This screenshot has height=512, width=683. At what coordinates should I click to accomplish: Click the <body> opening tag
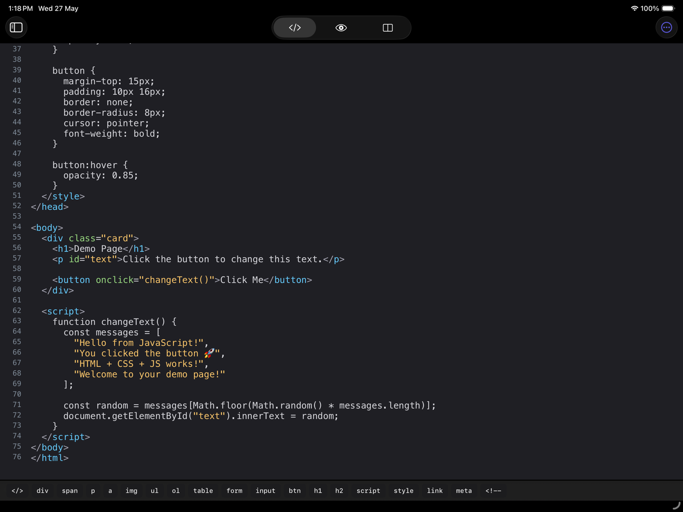pos(47,228)
